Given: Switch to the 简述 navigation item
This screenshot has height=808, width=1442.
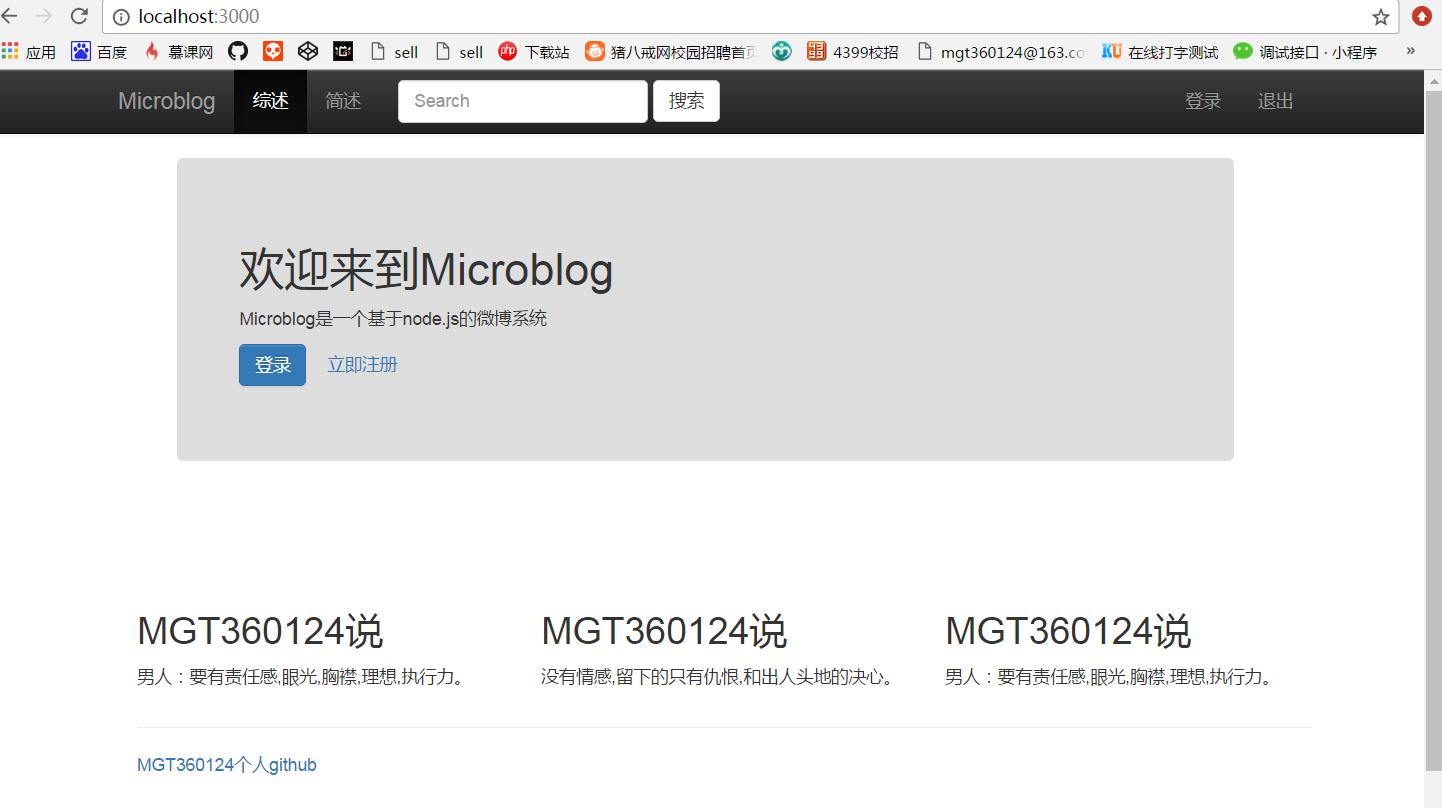Looking at the screenshot, I should point(343,100).
